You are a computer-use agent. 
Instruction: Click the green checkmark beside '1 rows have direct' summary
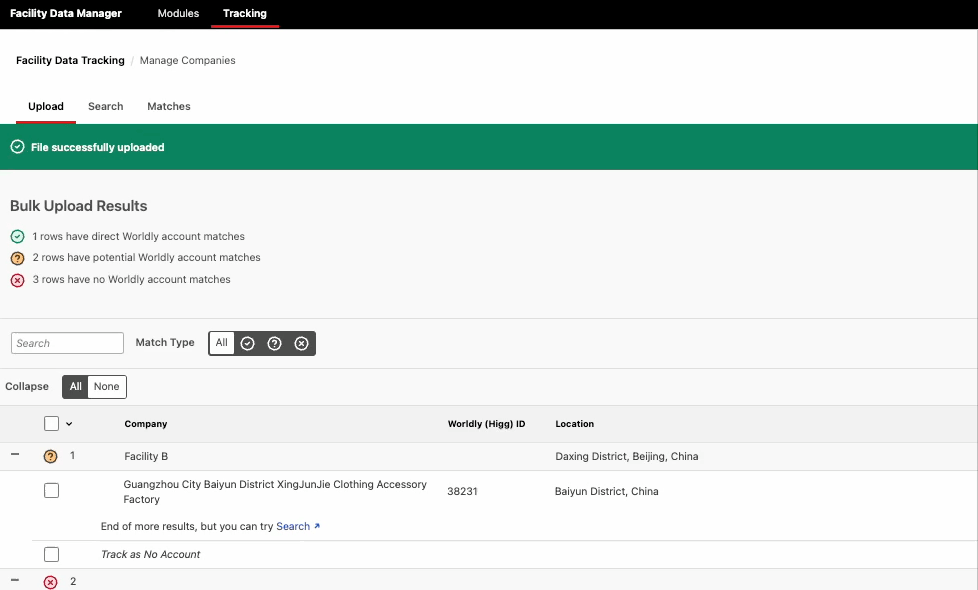click(x=17, y=237)
